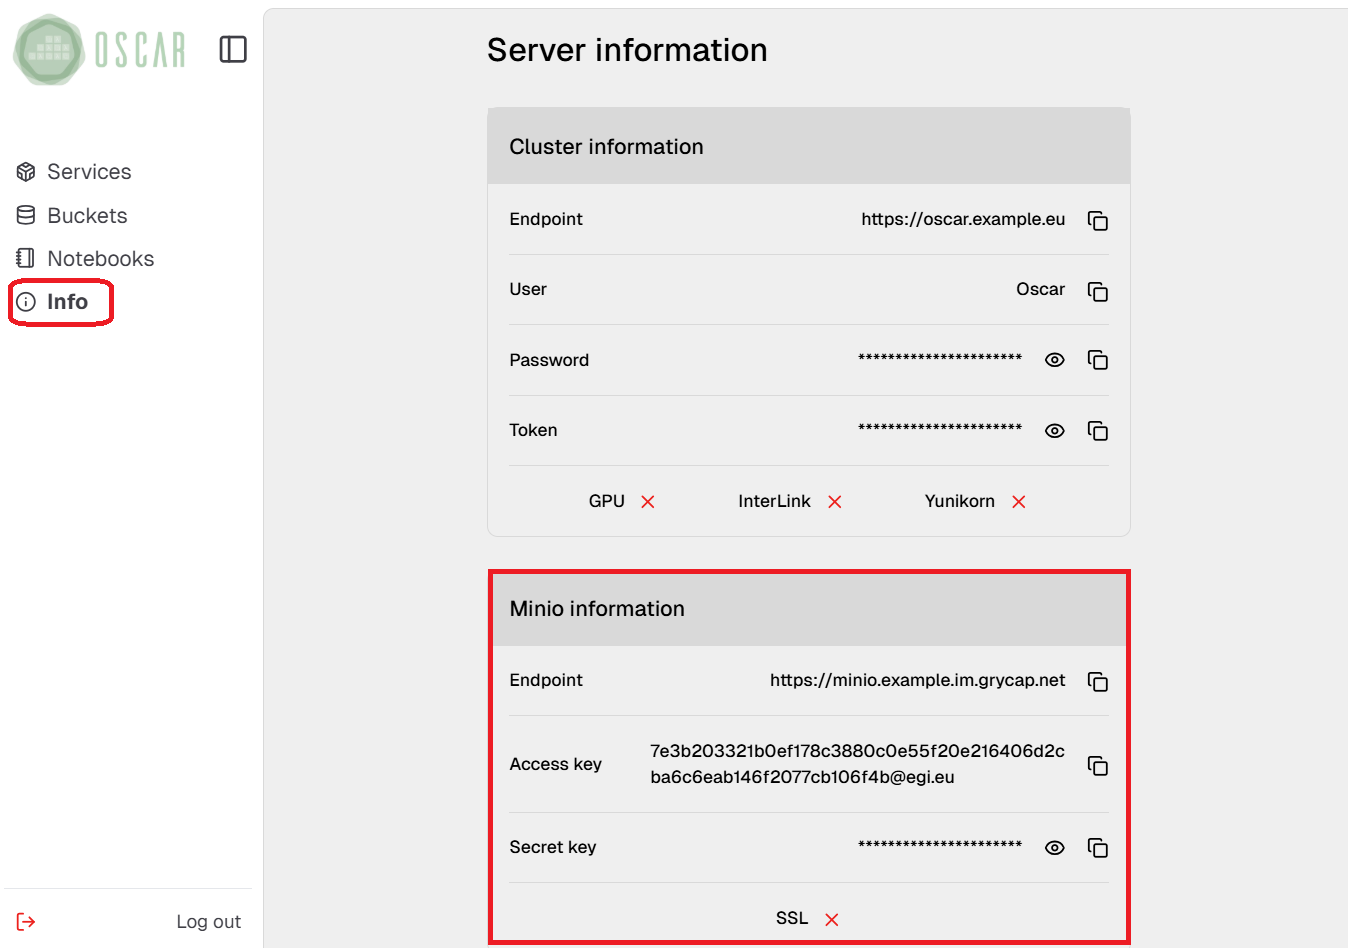Image resolution: width=1348 pixels, height=948 pixels.
Task: Copy the cluster Token
Action: pyautogui.click(x=1097, y=431)
